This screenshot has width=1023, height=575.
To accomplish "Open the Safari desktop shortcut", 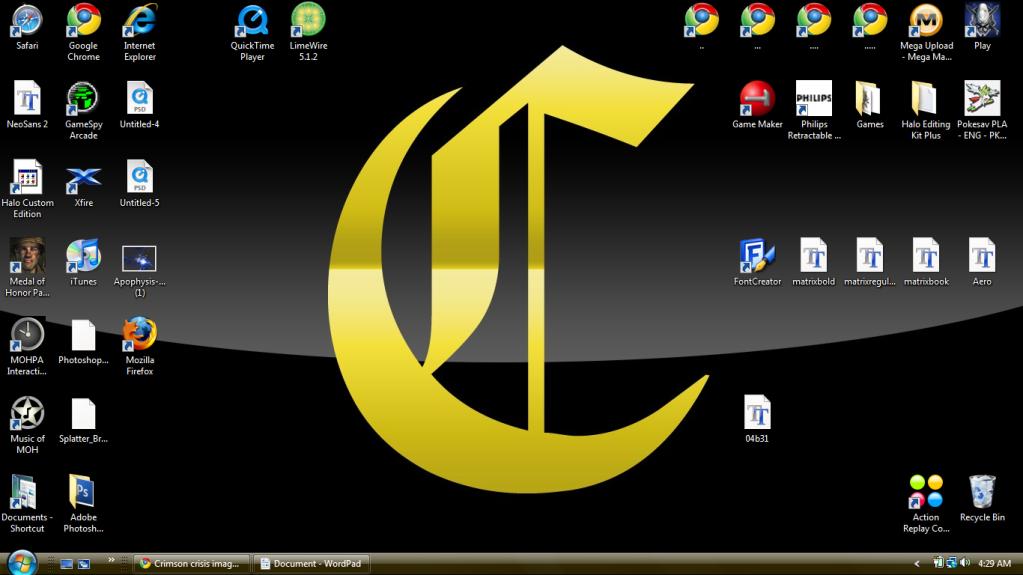I will [x=27, y=20].
